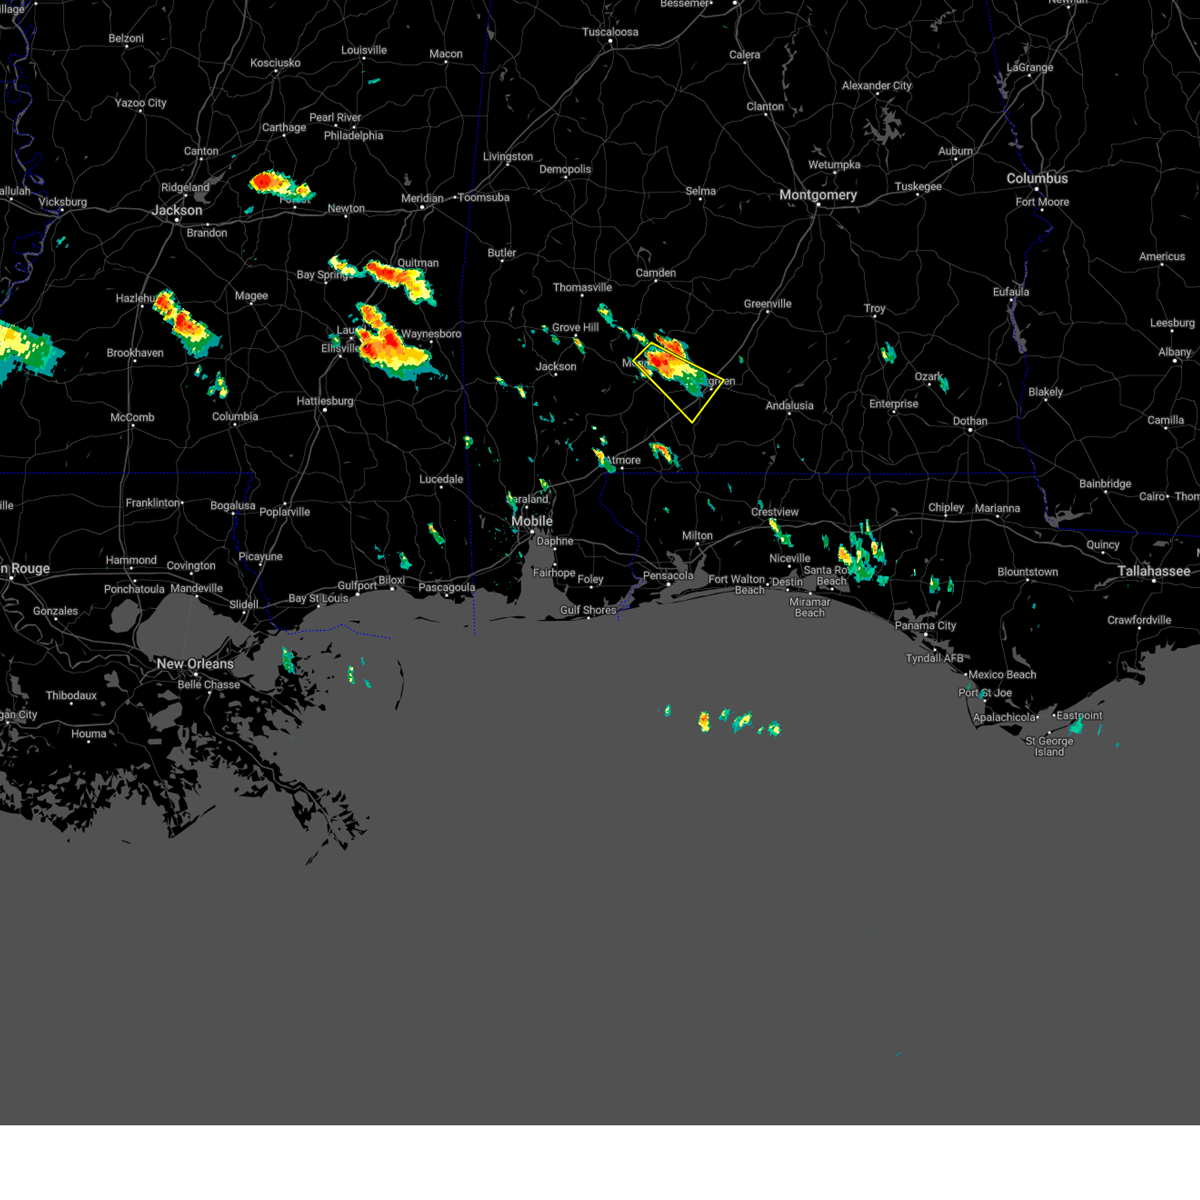
Task: Click the Americus city label
Action: pyautogui.click(x=1162, y=257)
